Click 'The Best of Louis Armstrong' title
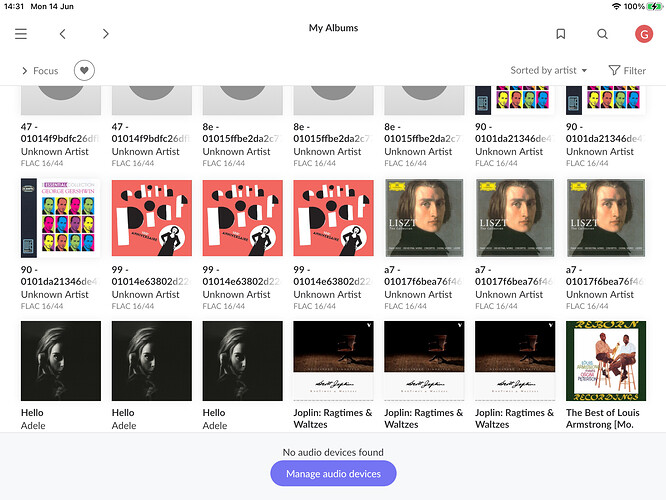The width and height of the screenshot is (666, 500). pyautogui.click(x=603, y=418)
